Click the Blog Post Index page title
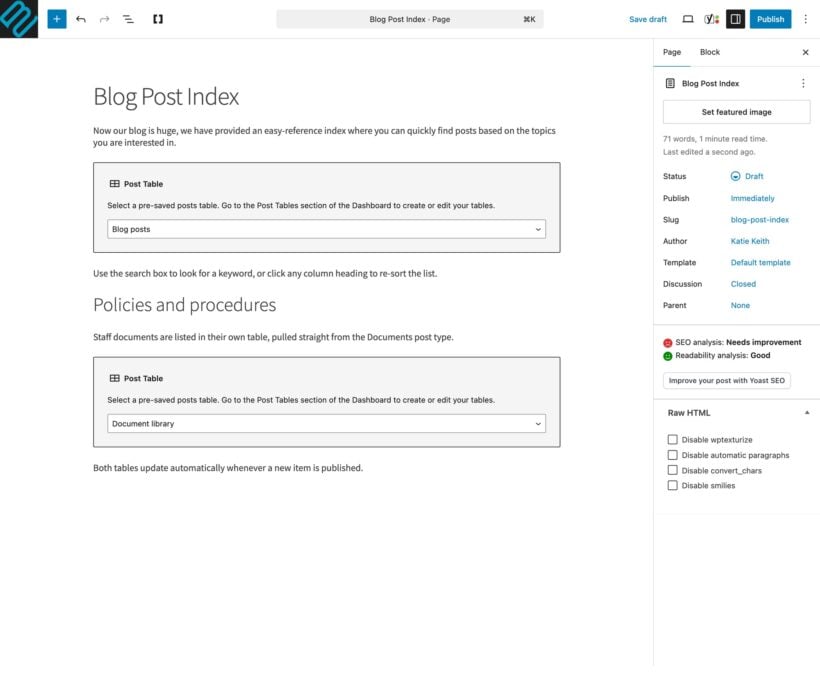The image size is (820, 681). coord(166,97)
